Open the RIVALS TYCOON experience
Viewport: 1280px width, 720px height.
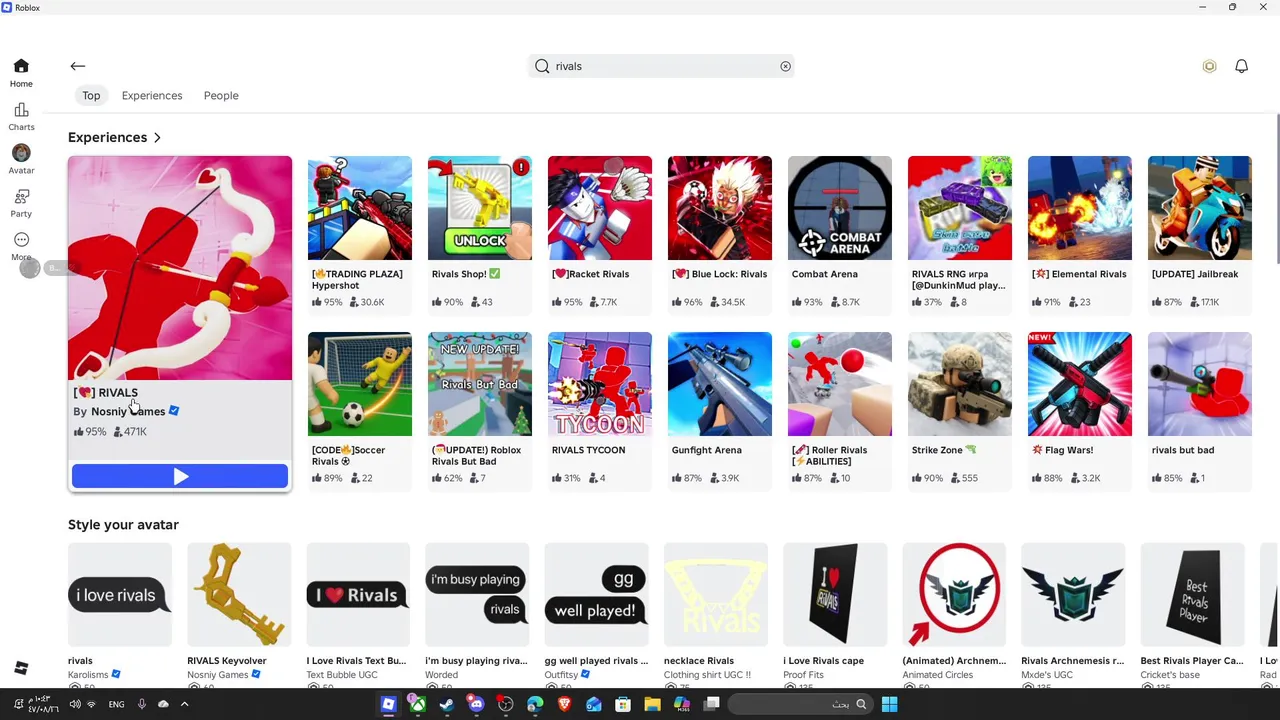click(600, 410)
